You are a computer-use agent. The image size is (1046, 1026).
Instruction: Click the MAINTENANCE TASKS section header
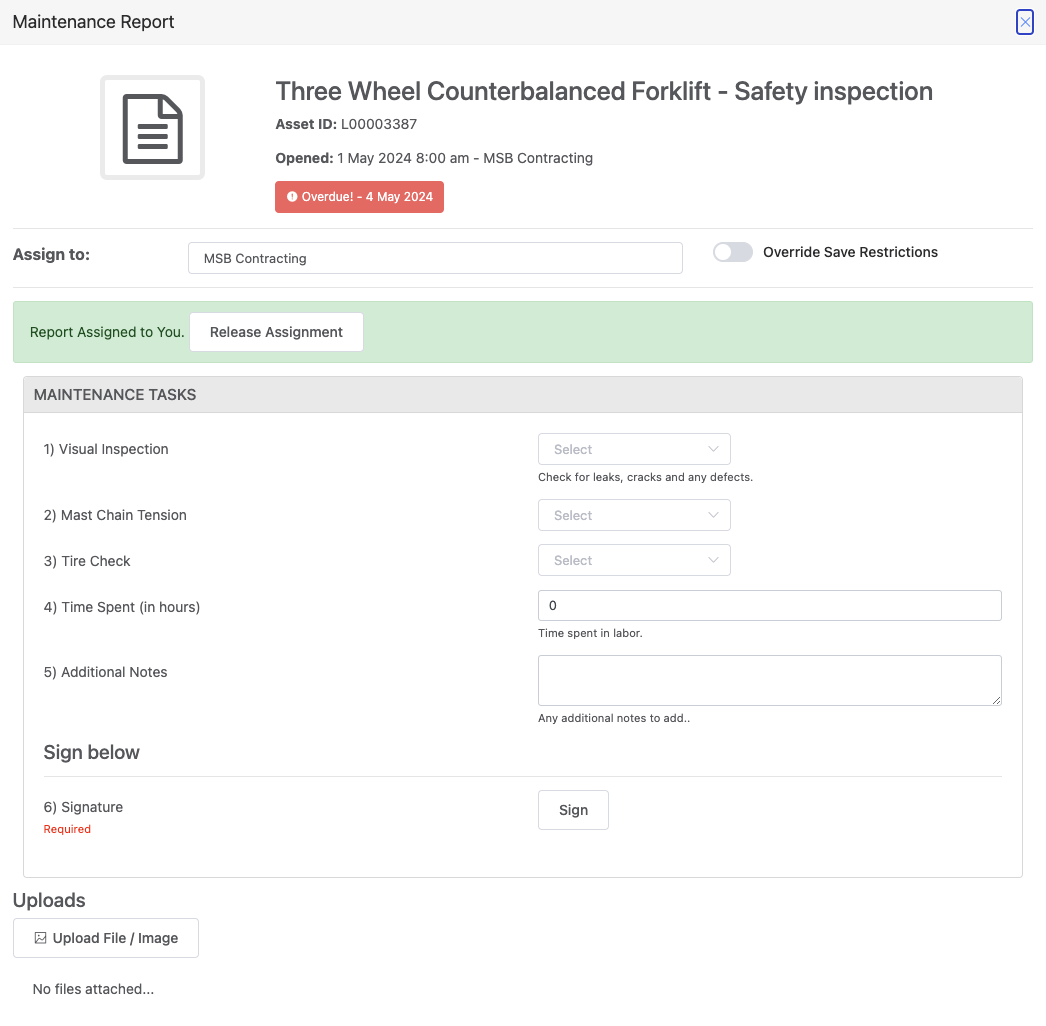pos(115,394)
